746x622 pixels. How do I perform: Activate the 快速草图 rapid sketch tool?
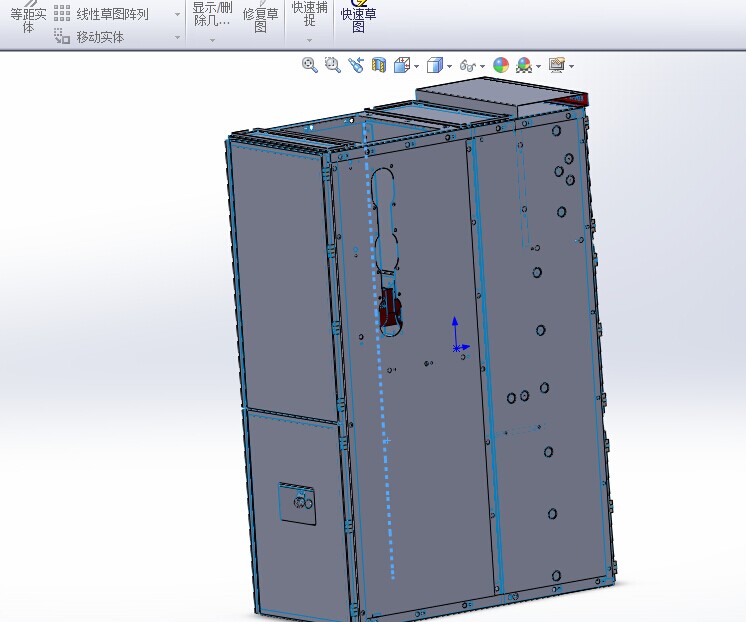[359, 17]
